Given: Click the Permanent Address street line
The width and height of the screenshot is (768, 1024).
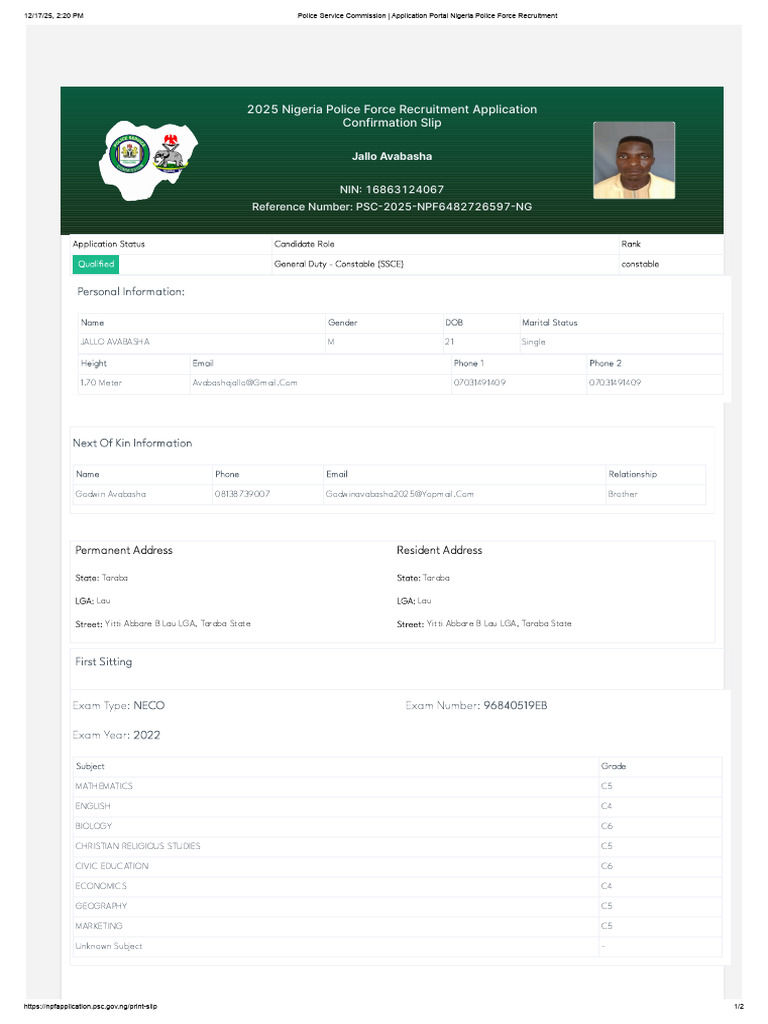Looking at the screenshot, I should coord(163,624).
